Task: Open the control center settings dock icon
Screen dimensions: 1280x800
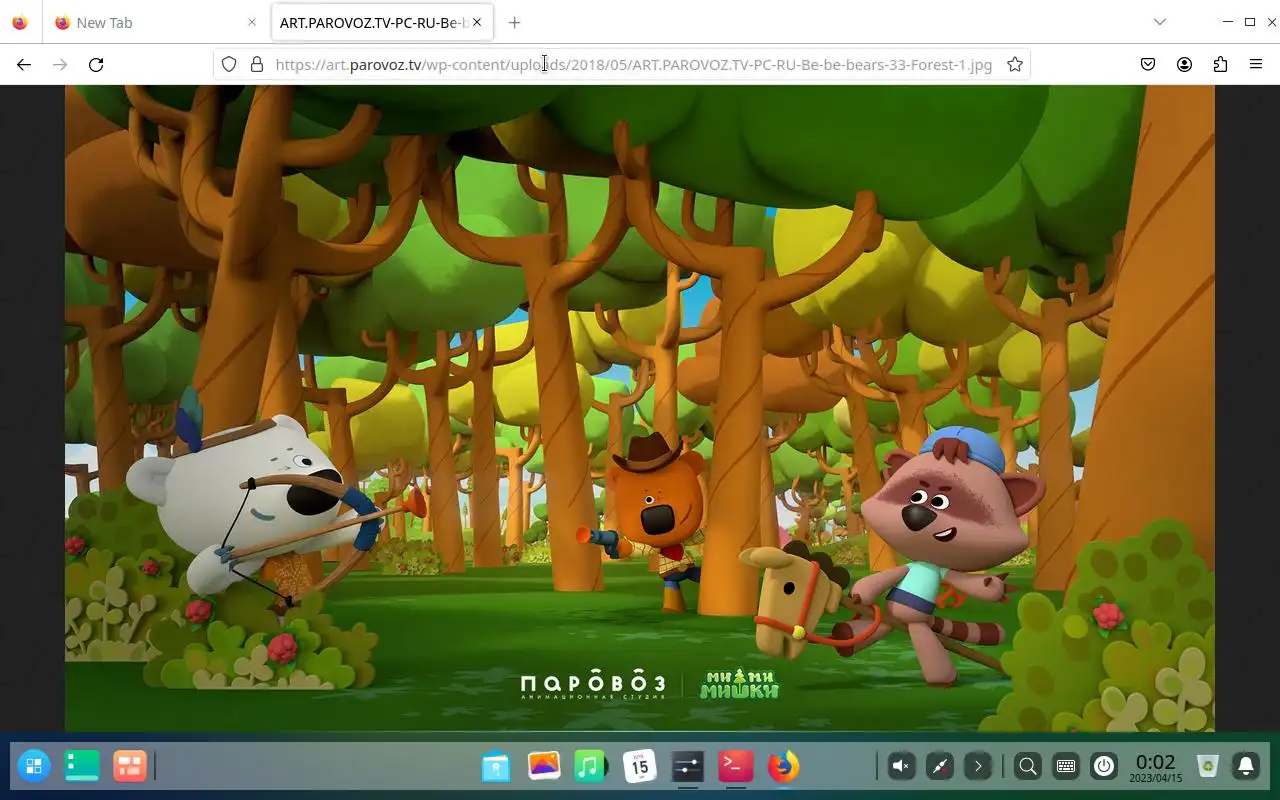Action: (x=687, y=767)
